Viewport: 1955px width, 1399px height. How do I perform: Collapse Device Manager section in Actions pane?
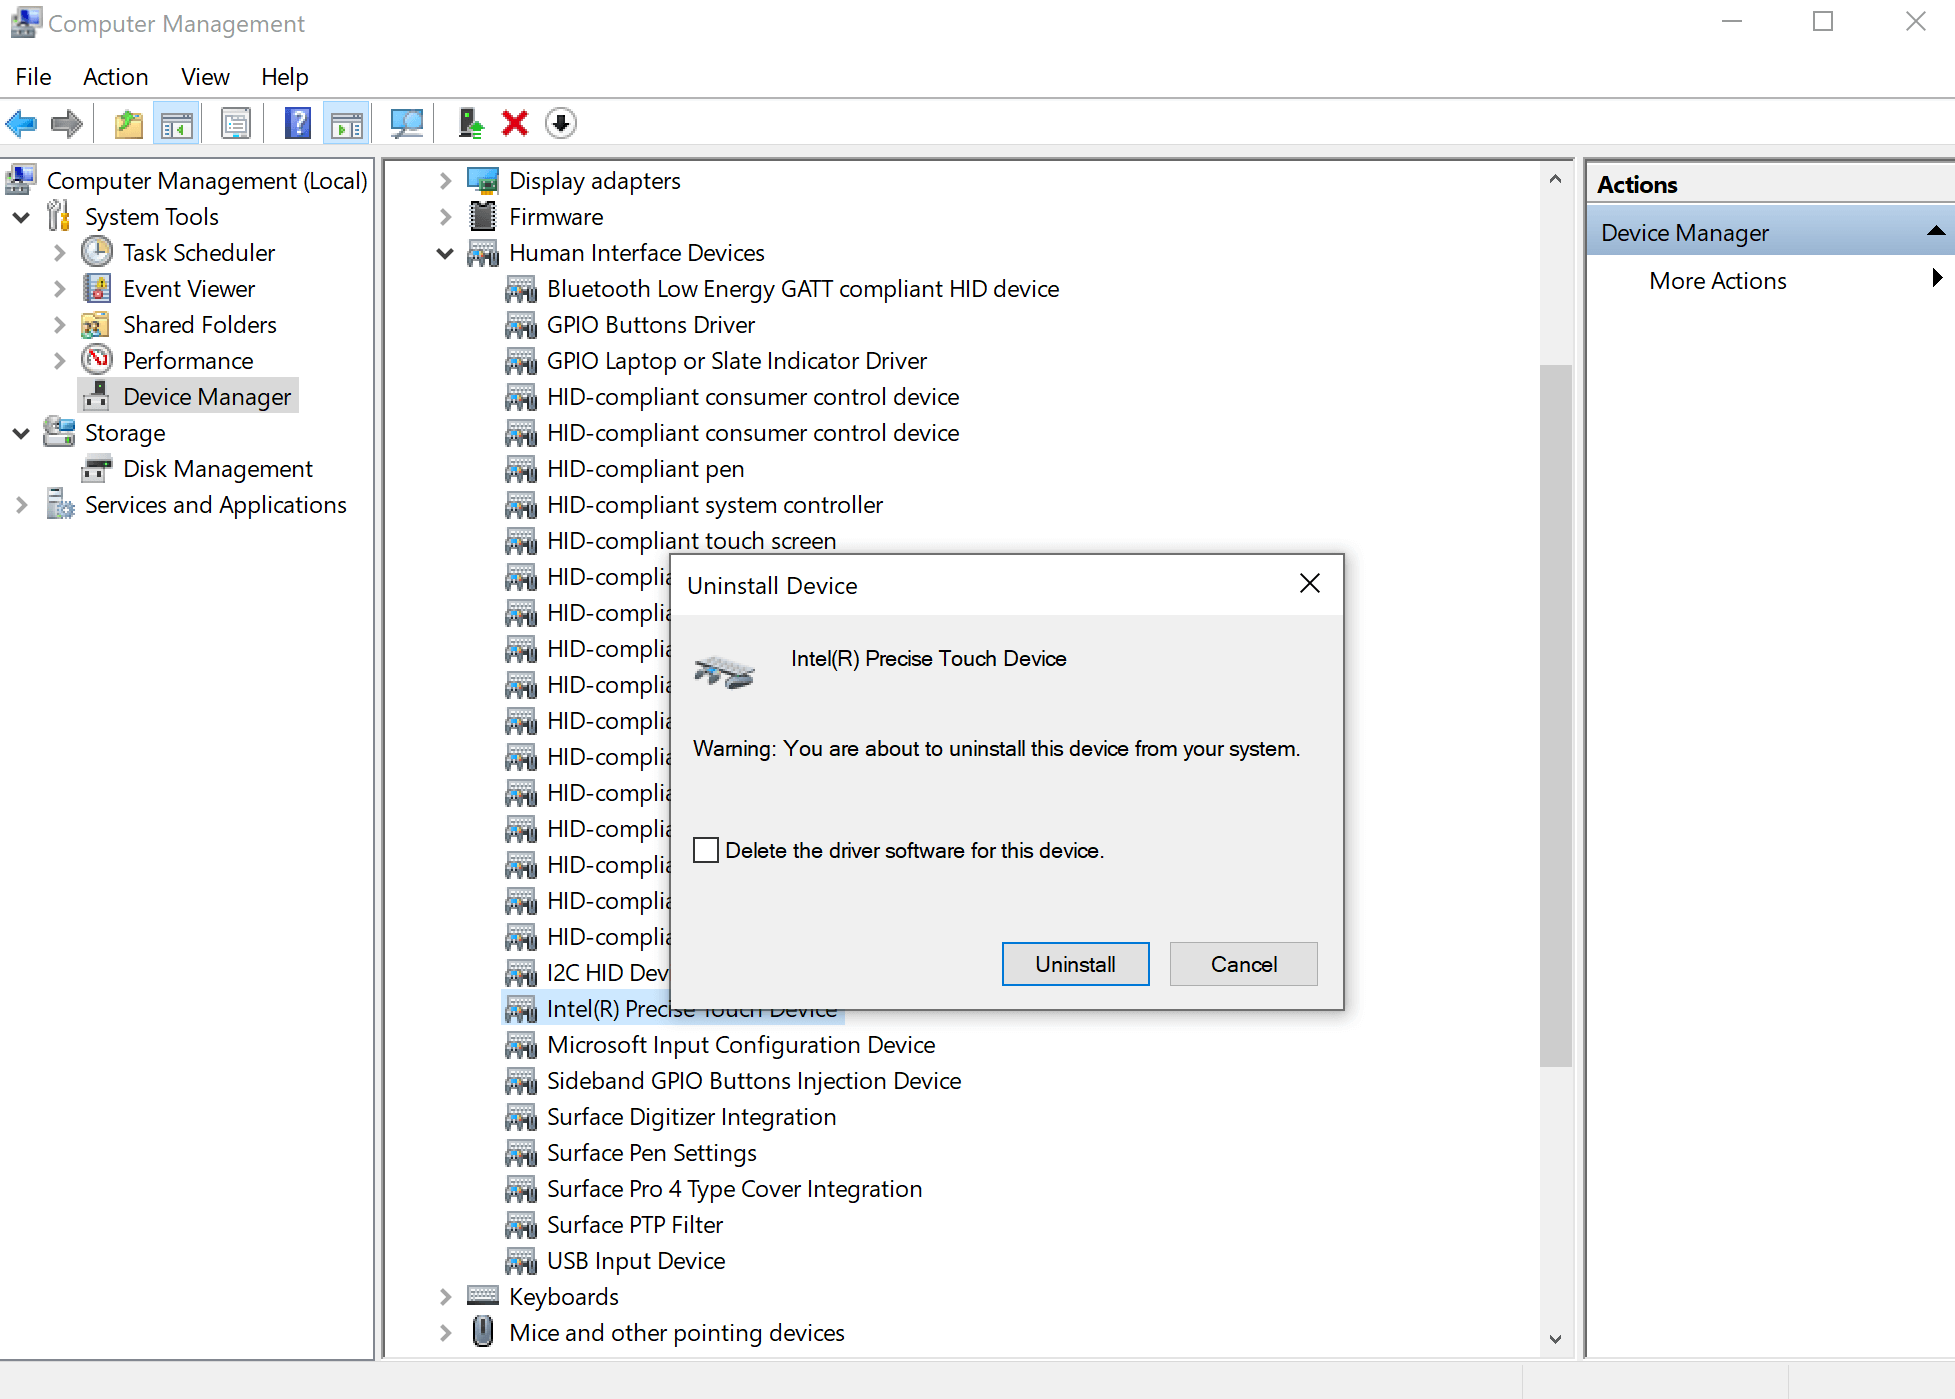(1935, 232)
